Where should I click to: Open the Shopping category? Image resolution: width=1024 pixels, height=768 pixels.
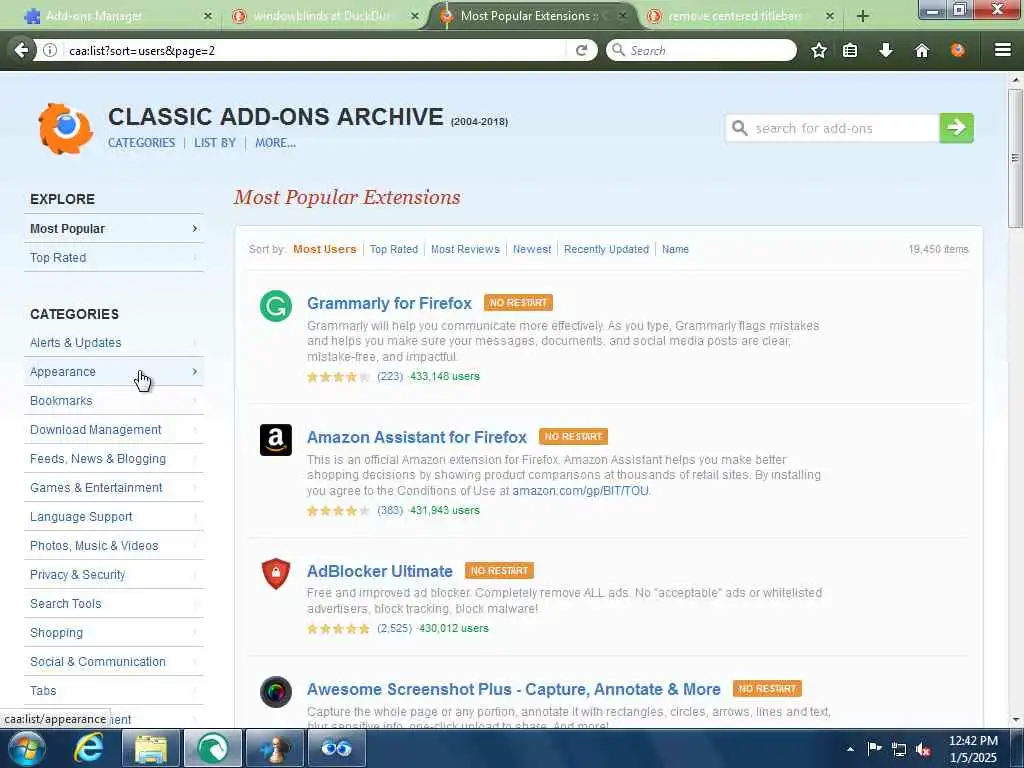coord(114,633)
